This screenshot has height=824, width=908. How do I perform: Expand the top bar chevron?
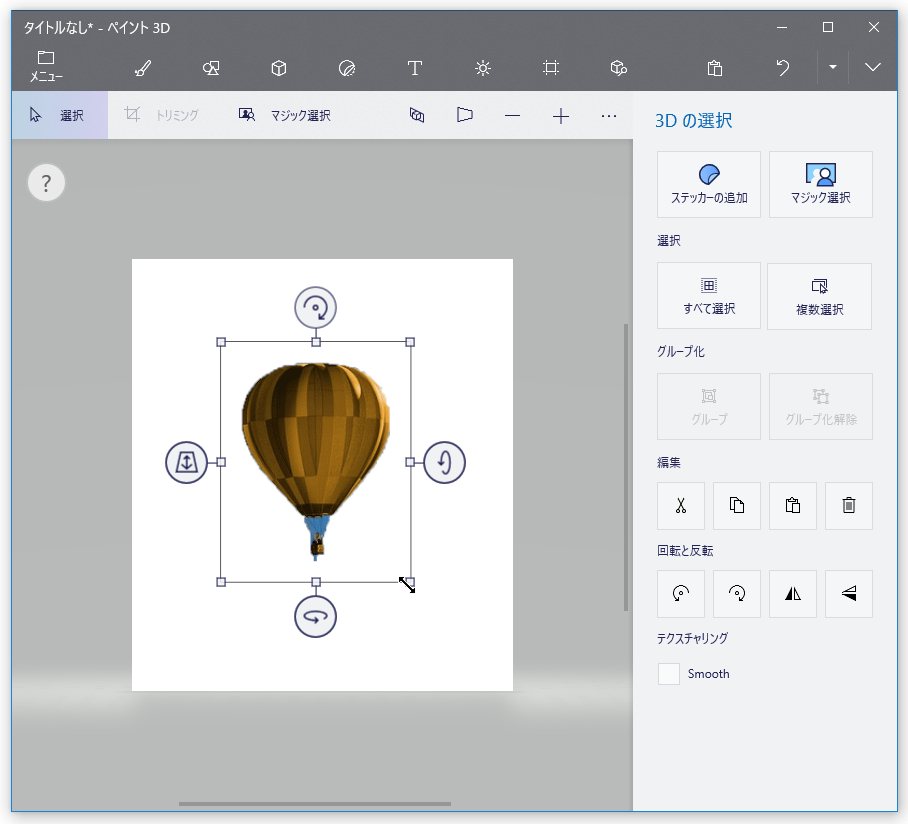click(x=873, y=67)
